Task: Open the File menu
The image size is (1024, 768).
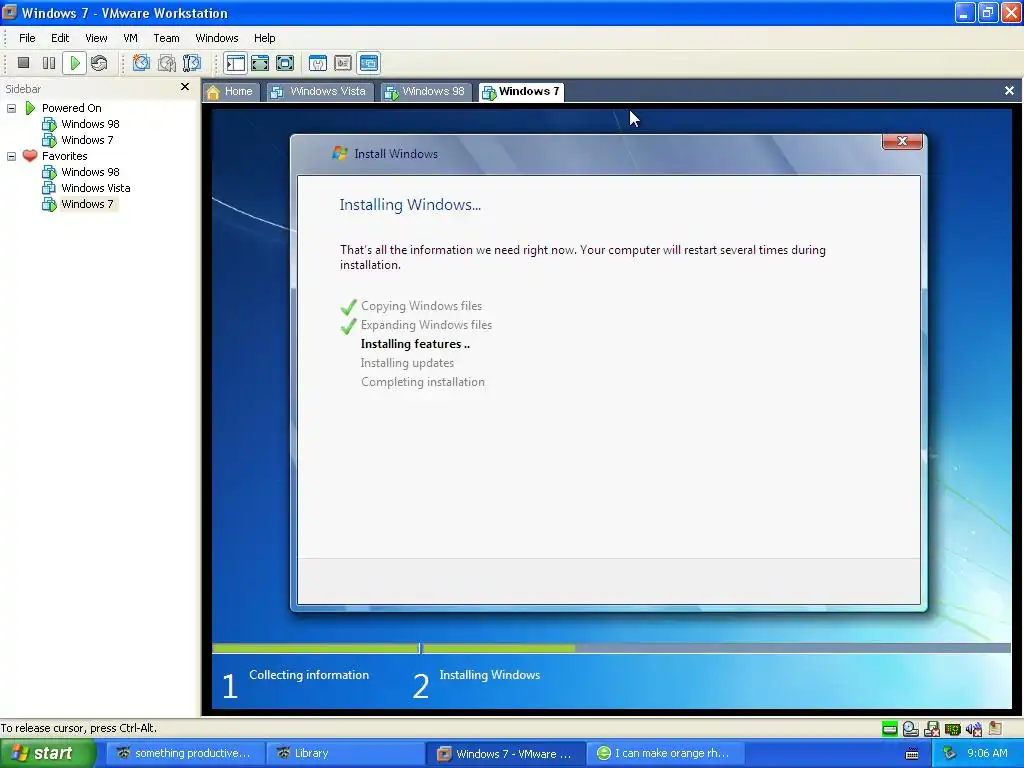Action: 27,38
